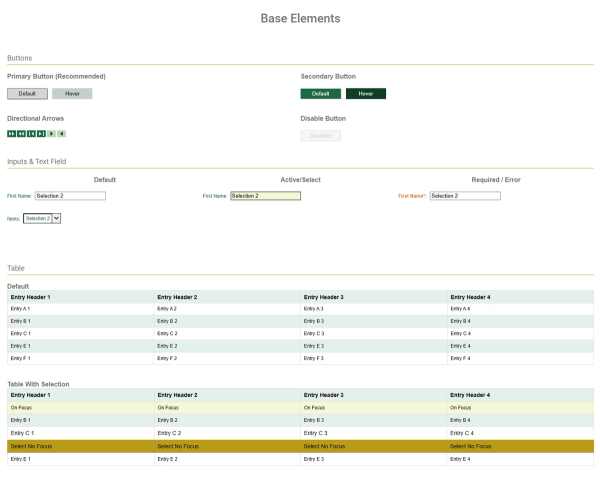Focus the Default First Name input field

pyautogui.click(x=70, y=195)
